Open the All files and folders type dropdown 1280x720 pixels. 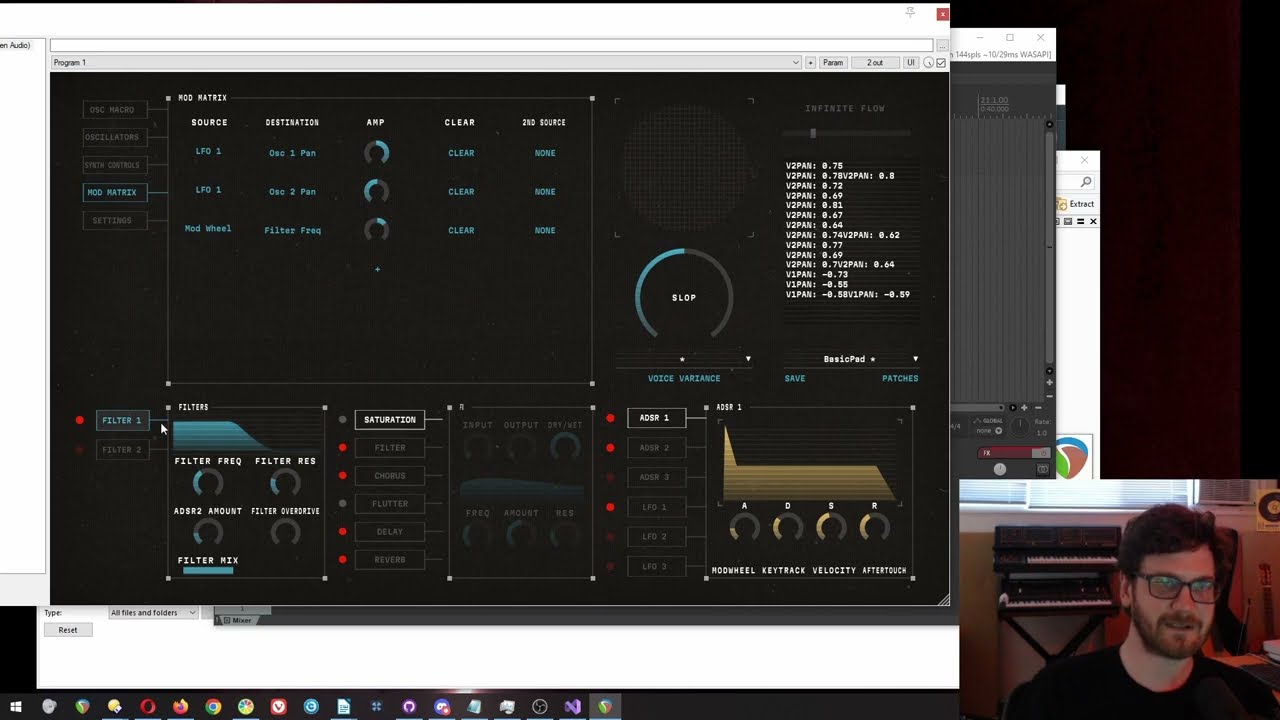coord(153,613)
